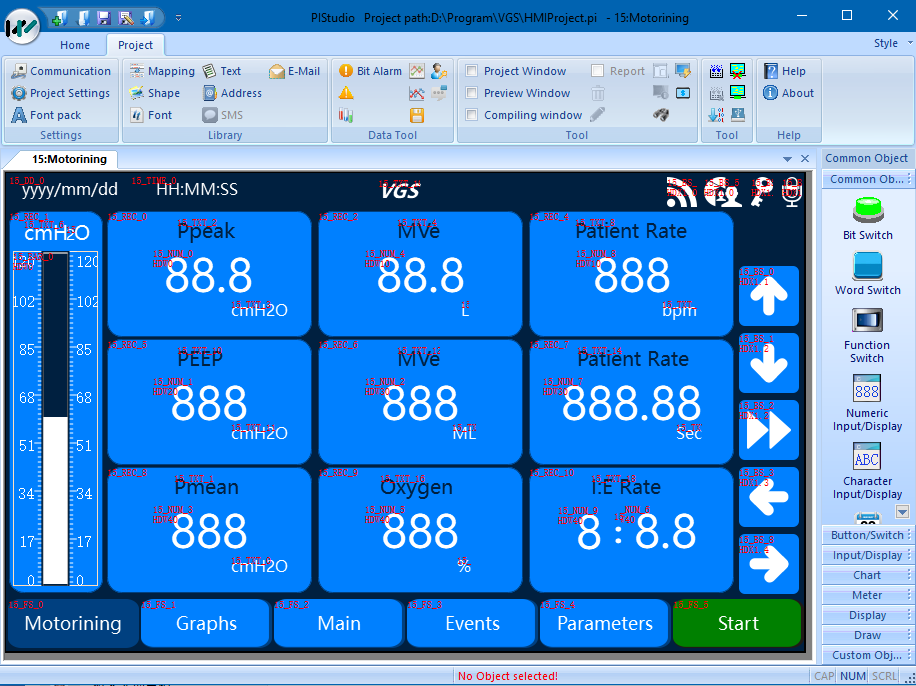The width and height of the screenshot is (916, 686).
Task: Expand the Custom Obj... category
Action: [868, 655]
